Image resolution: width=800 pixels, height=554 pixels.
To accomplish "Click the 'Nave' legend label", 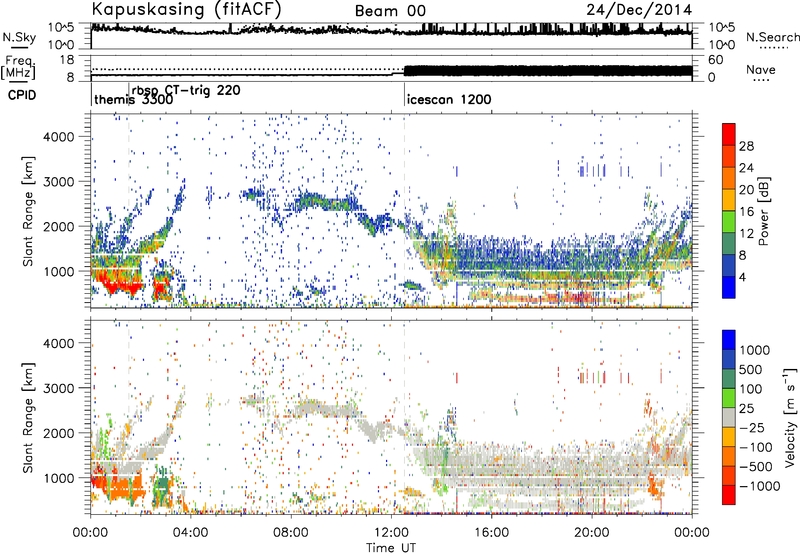I will 761,70.
